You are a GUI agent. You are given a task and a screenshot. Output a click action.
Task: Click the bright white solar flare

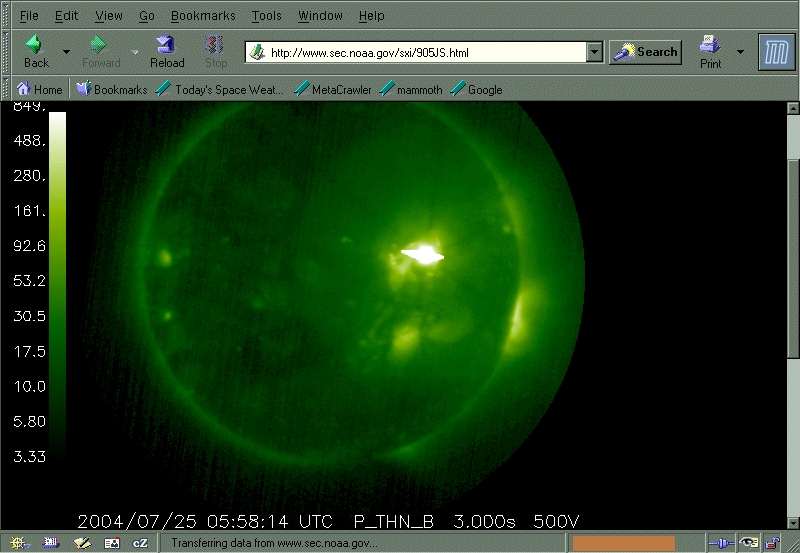pos(423,254)
